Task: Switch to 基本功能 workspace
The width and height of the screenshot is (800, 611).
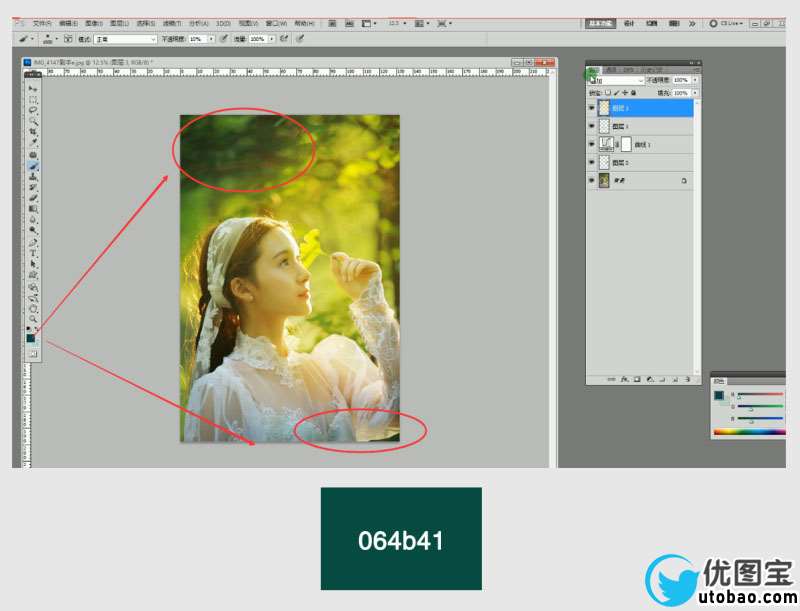Action: click(601, 23)
